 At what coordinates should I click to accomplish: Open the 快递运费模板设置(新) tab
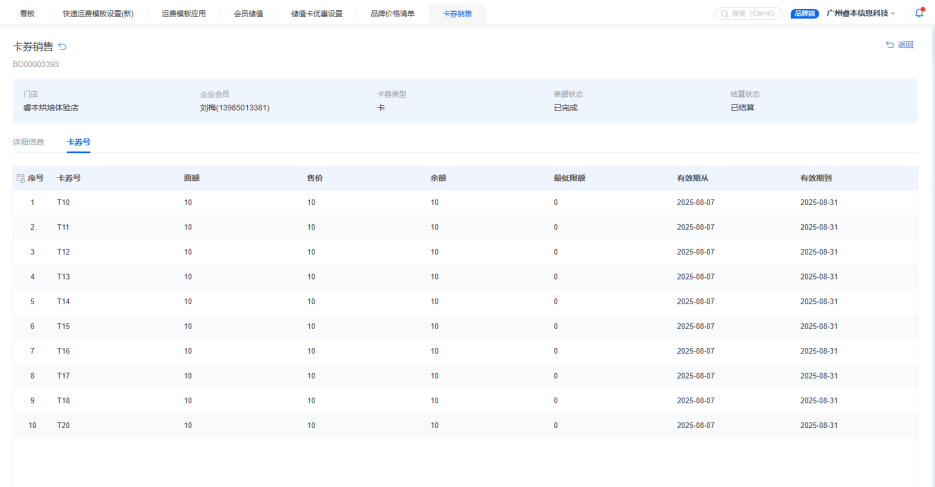[98, 14]
